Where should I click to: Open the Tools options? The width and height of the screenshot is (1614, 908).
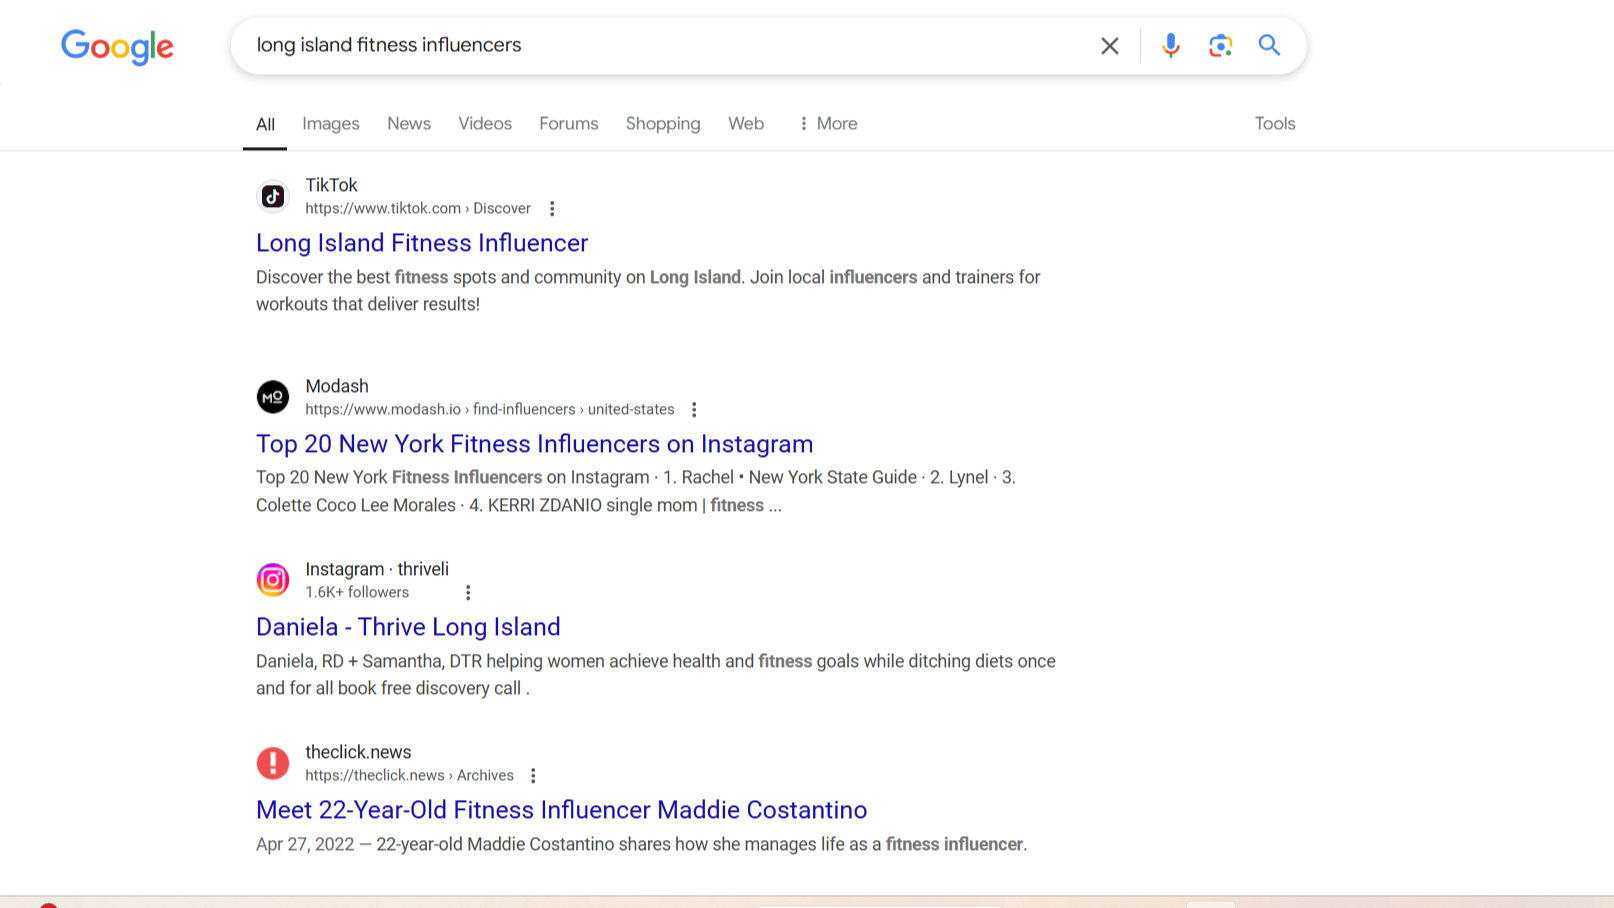coord(1275,124)
